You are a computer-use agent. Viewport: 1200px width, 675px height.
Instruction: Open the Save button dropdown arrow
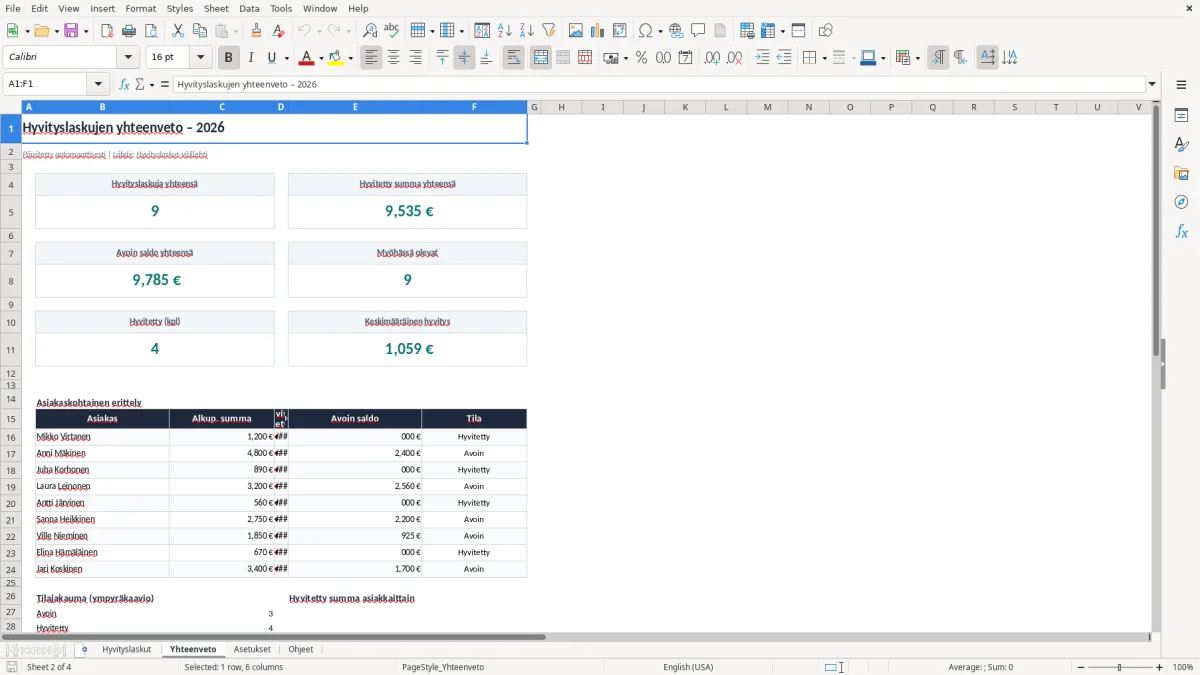pos(85,31)
